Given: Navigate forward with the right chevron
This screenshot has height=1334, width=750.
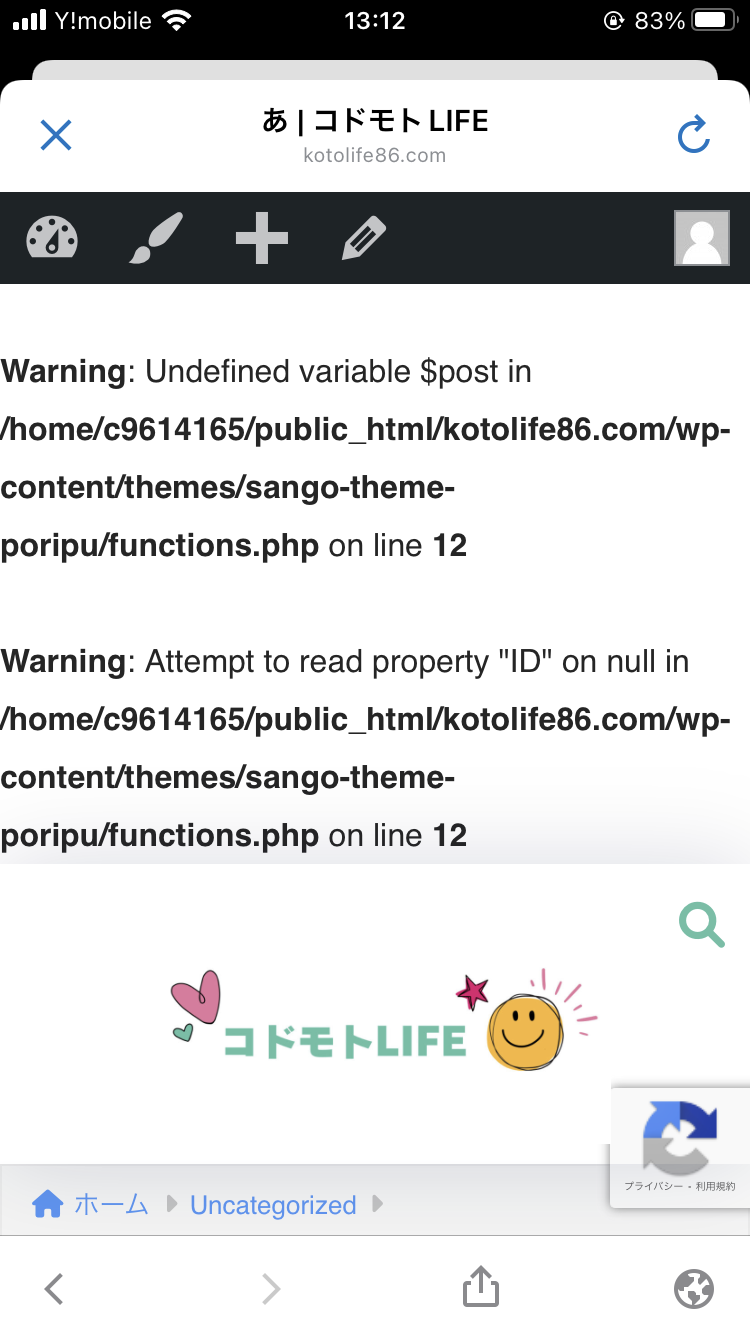Looking at the screenshot, I should 271,1288.
